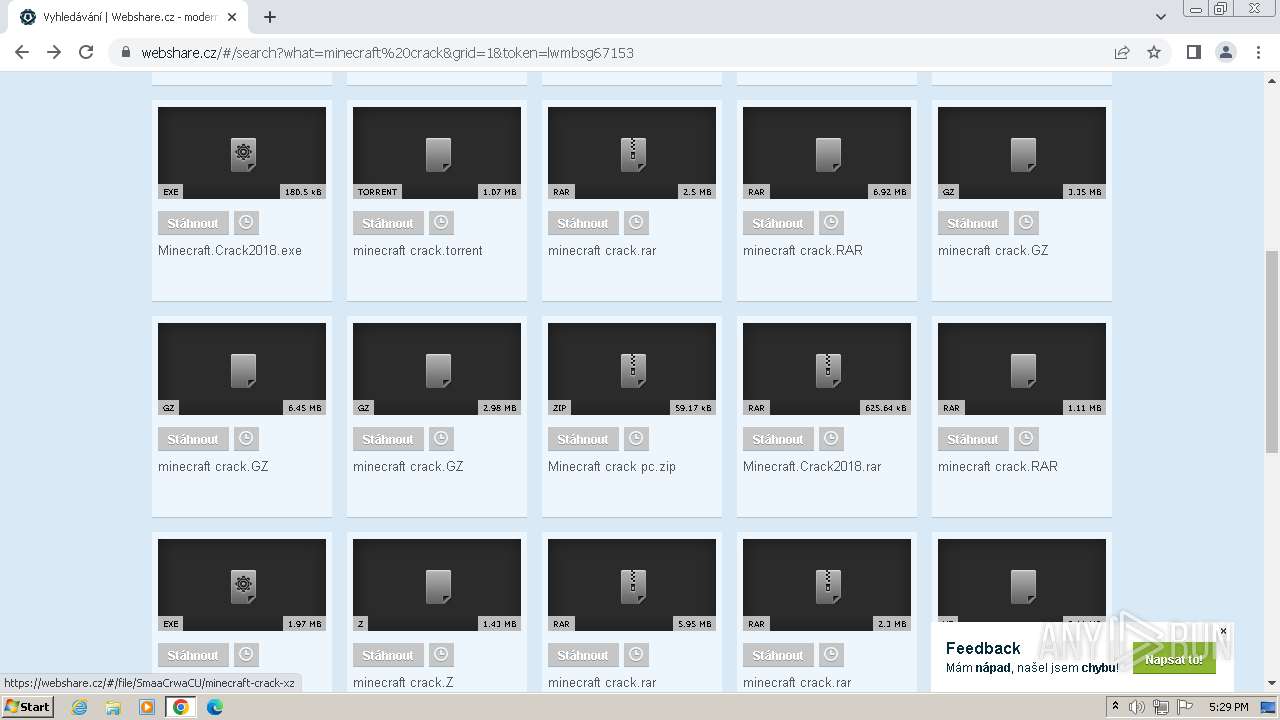This screenshot has width=1280, height=720.
Task: Open the Minecraft crack pc.zip thumbnail
Action: (x=632, y=369)
